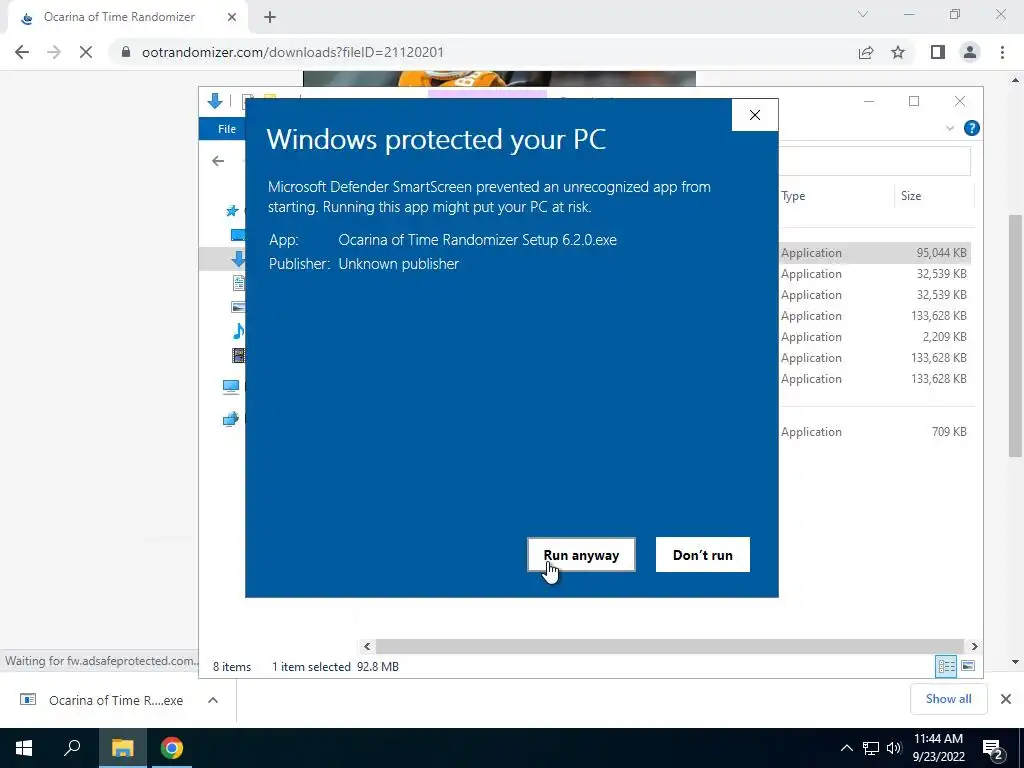Screen dimensions: 1024x768
Task: Select Quick access star in navigation pane
Action: tap(232, 211)
